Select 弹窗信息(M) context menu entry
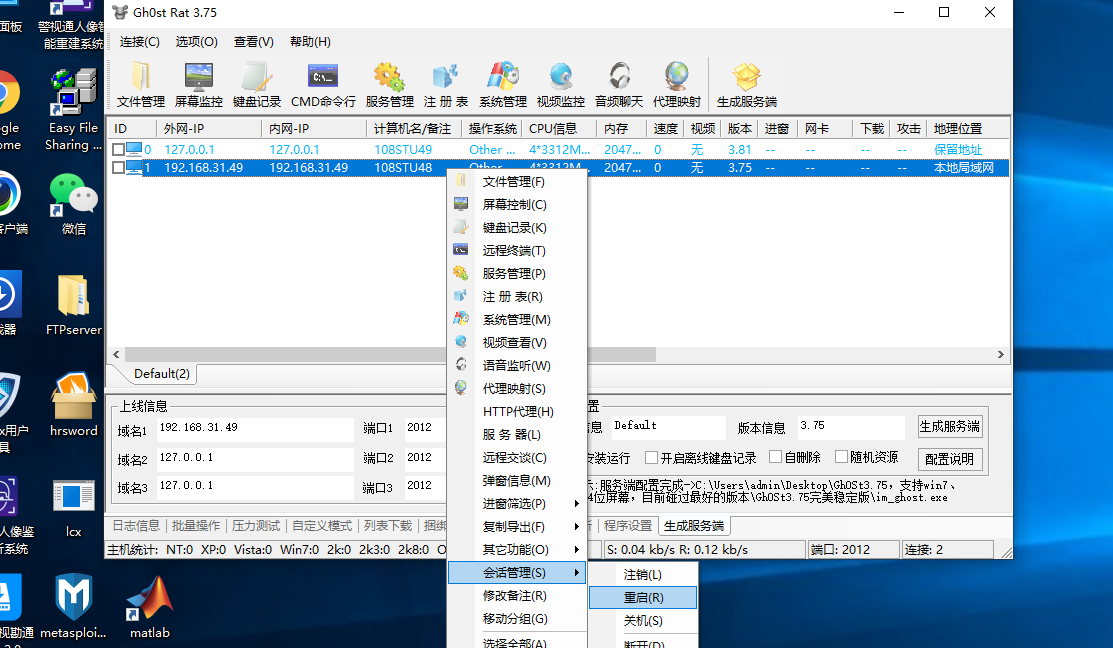 click(x=517, y=480)
